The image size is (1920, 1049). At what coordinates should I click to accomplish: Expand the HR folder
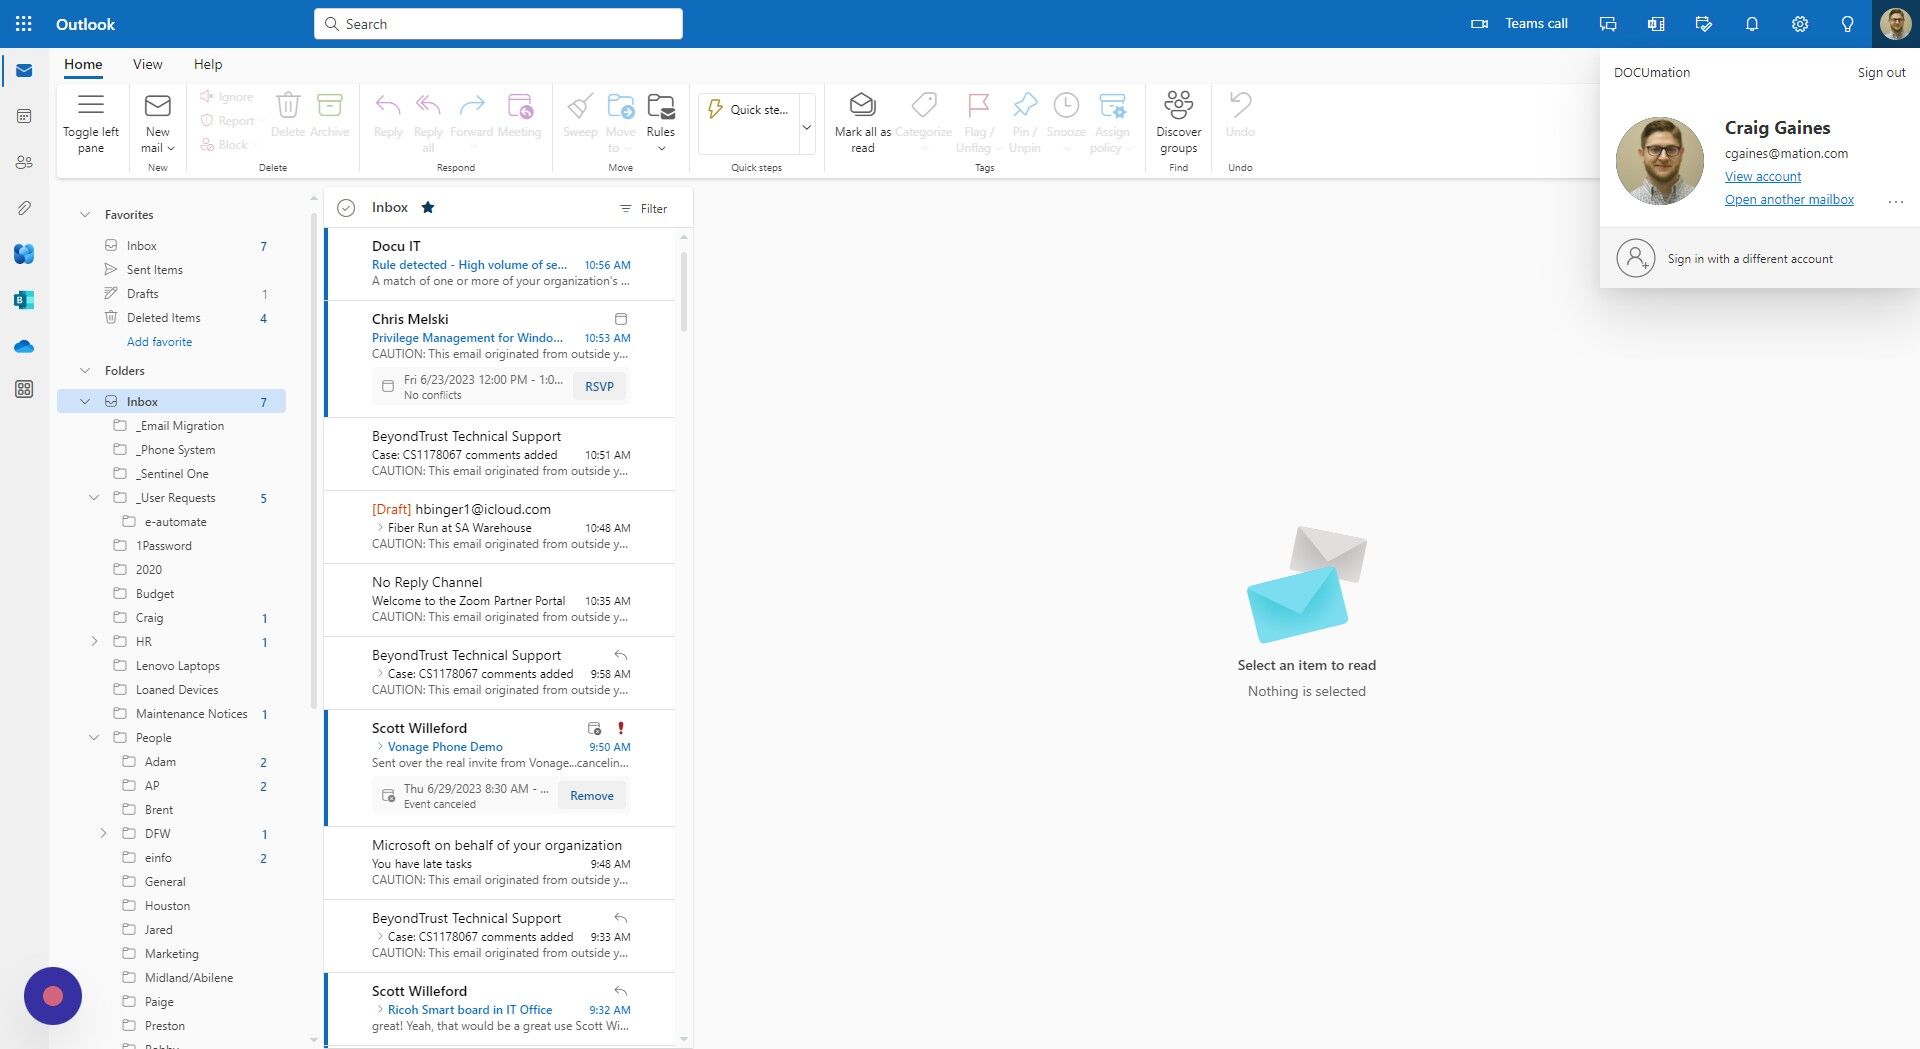[95, 641]
